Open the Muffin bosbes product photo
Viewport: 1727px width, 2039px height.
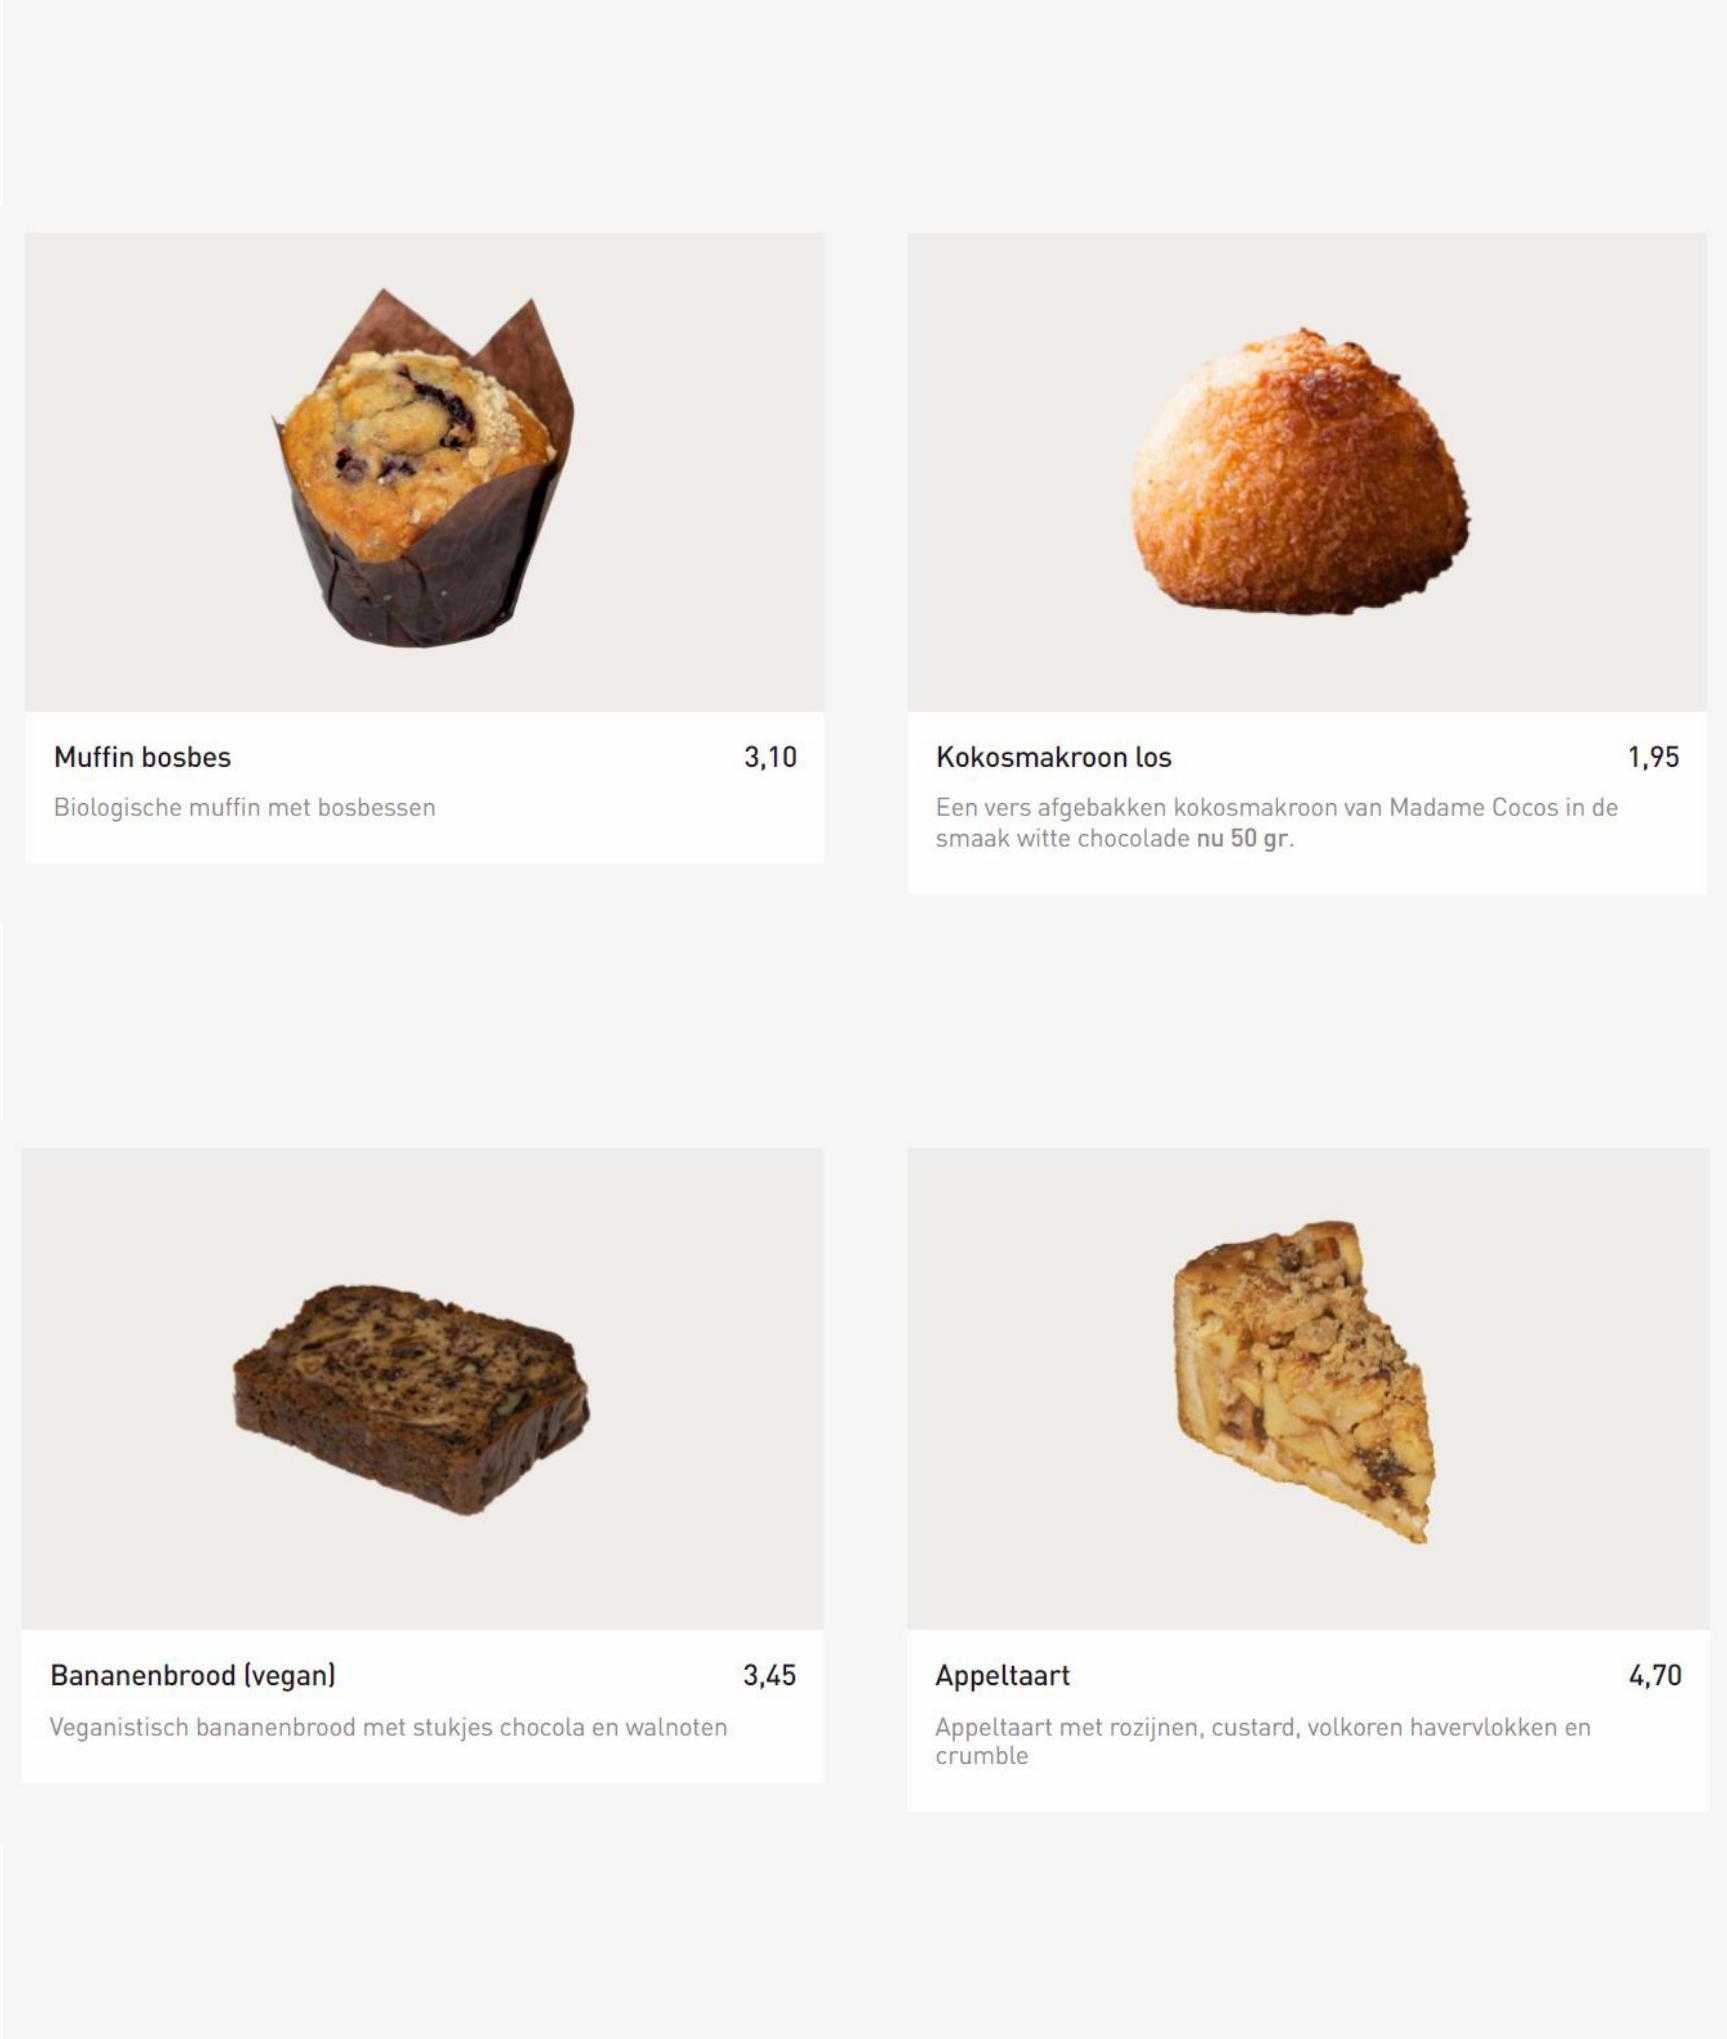(x=424, y=472)
